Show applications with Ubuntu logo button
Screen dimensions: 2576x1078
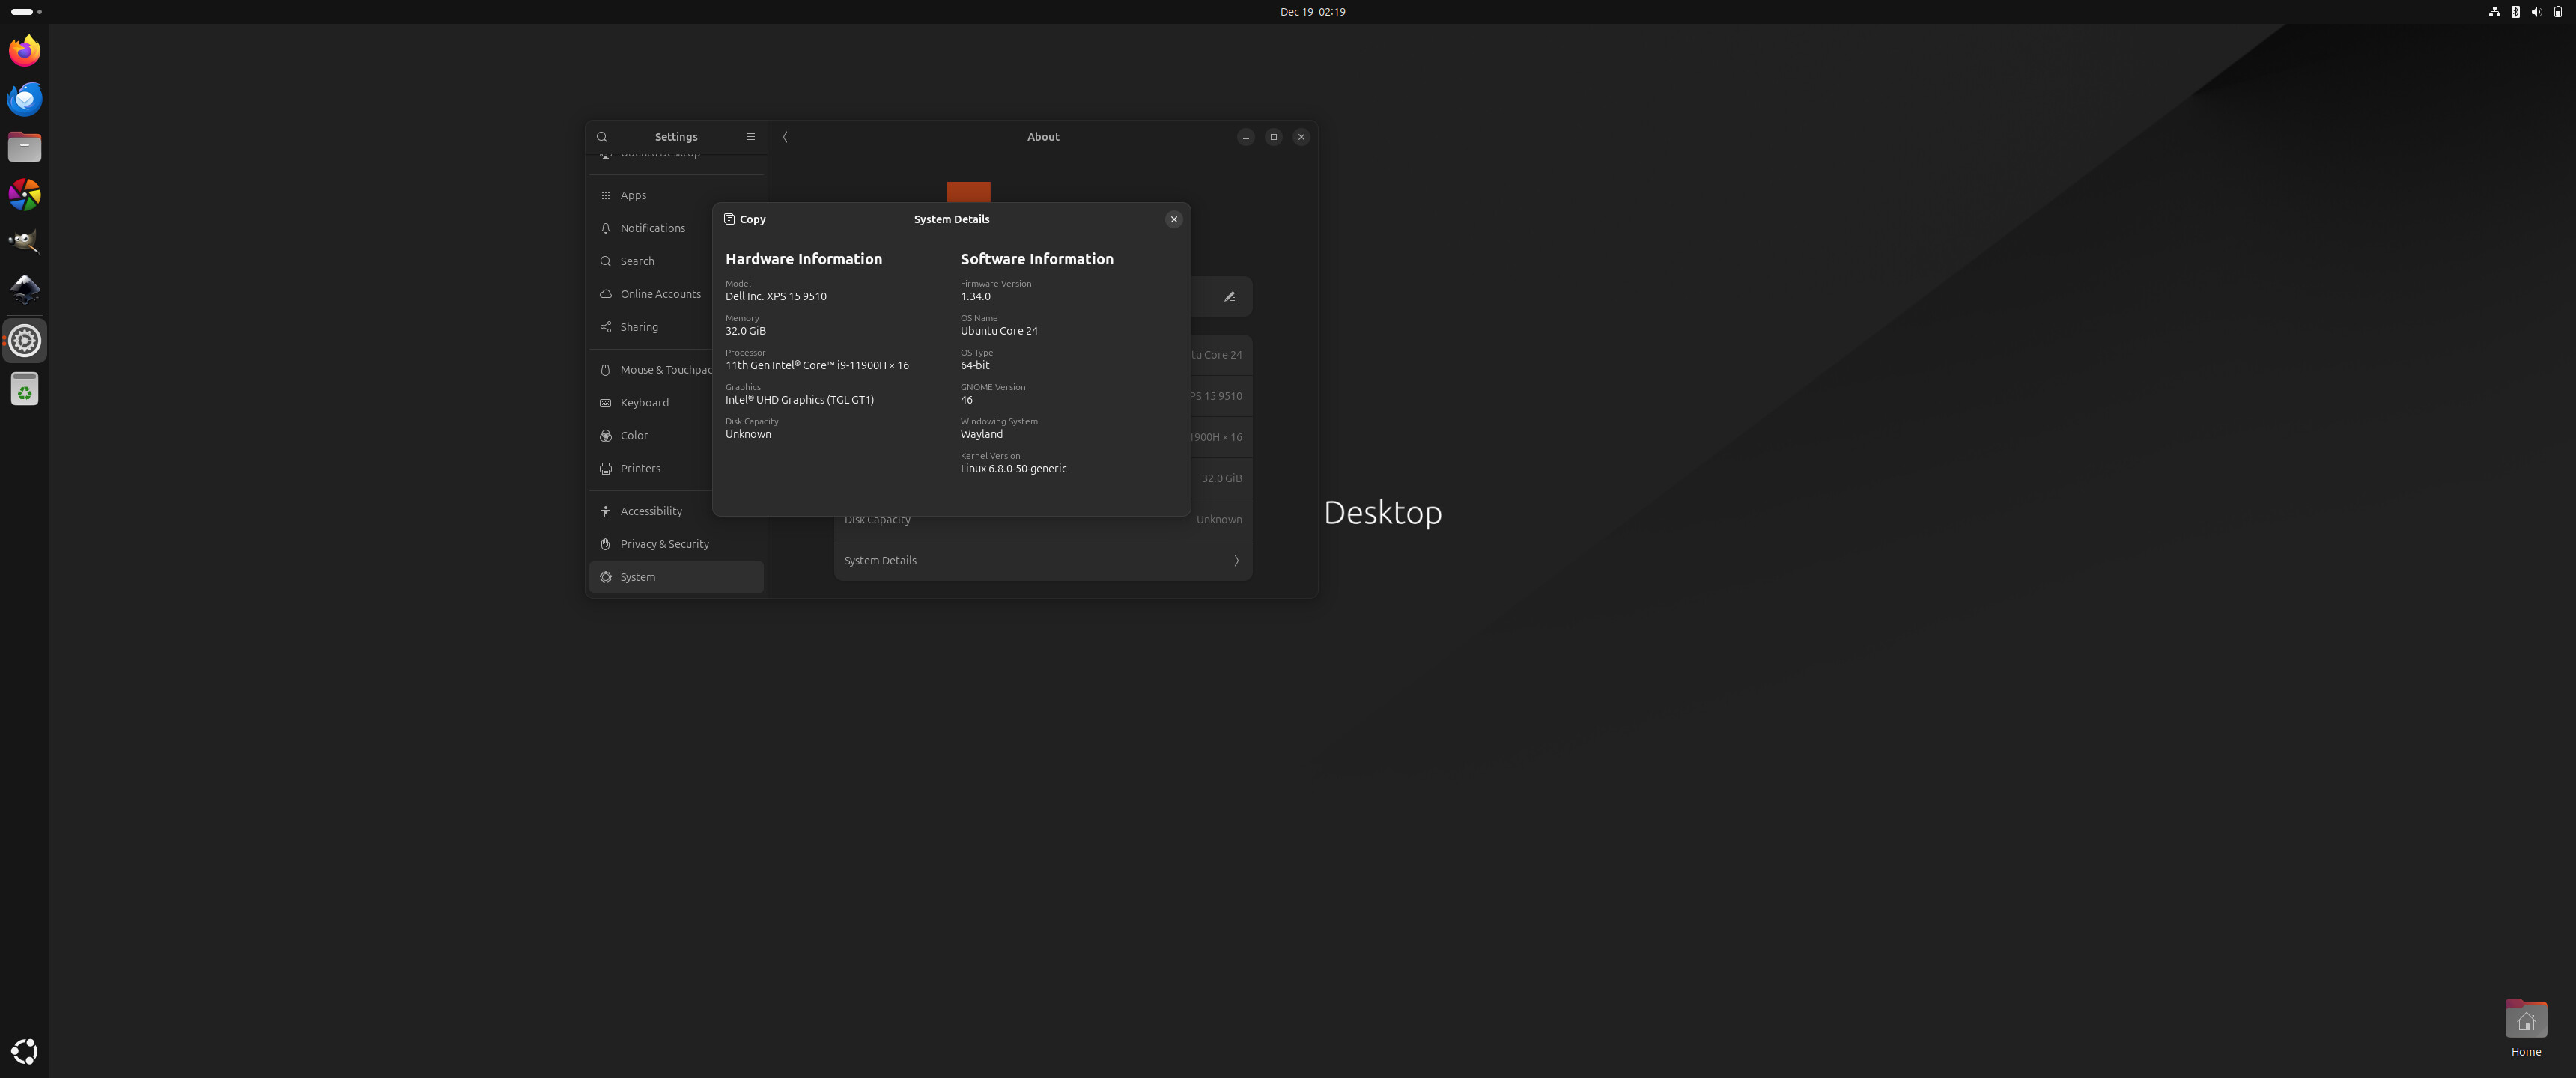click(25, 1051)
